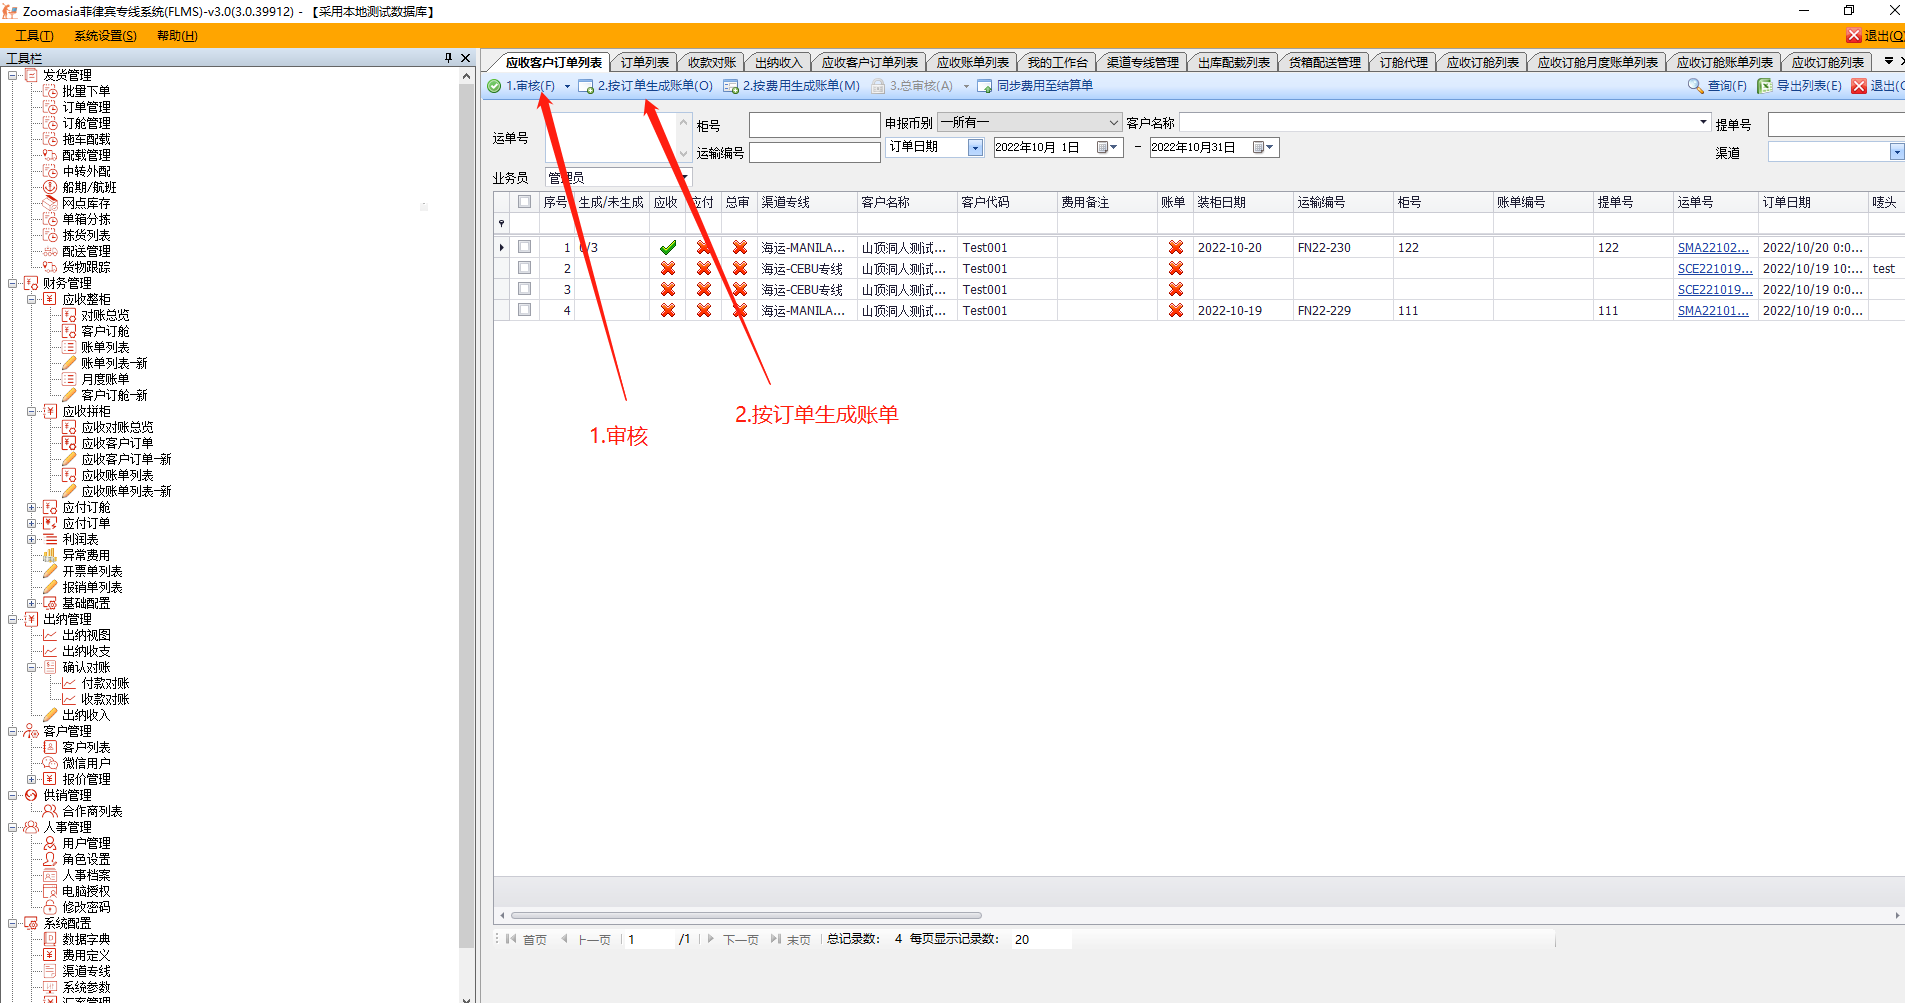
Task: Click the 柜号 input field
Action: click(814, 125)
